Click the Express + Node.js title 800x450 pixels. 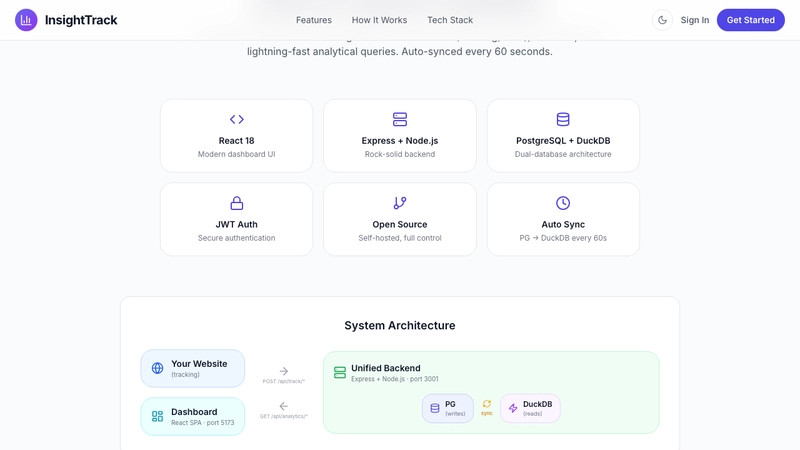(x=400, y=141)
